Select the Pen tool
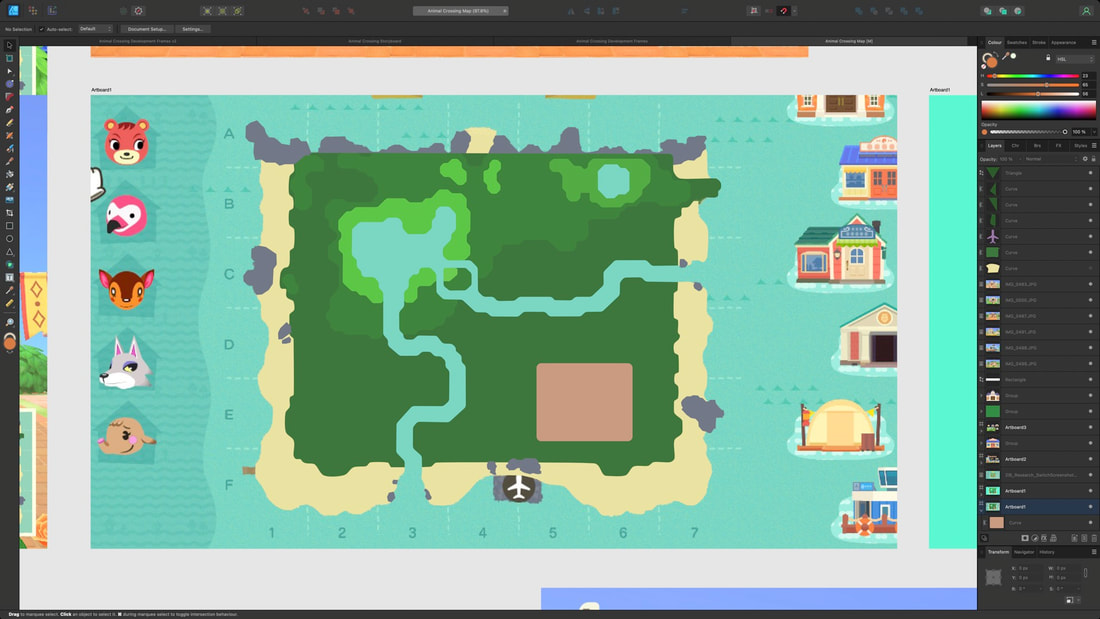Viewport: 1100px width, 619px height. click(9, 109)
